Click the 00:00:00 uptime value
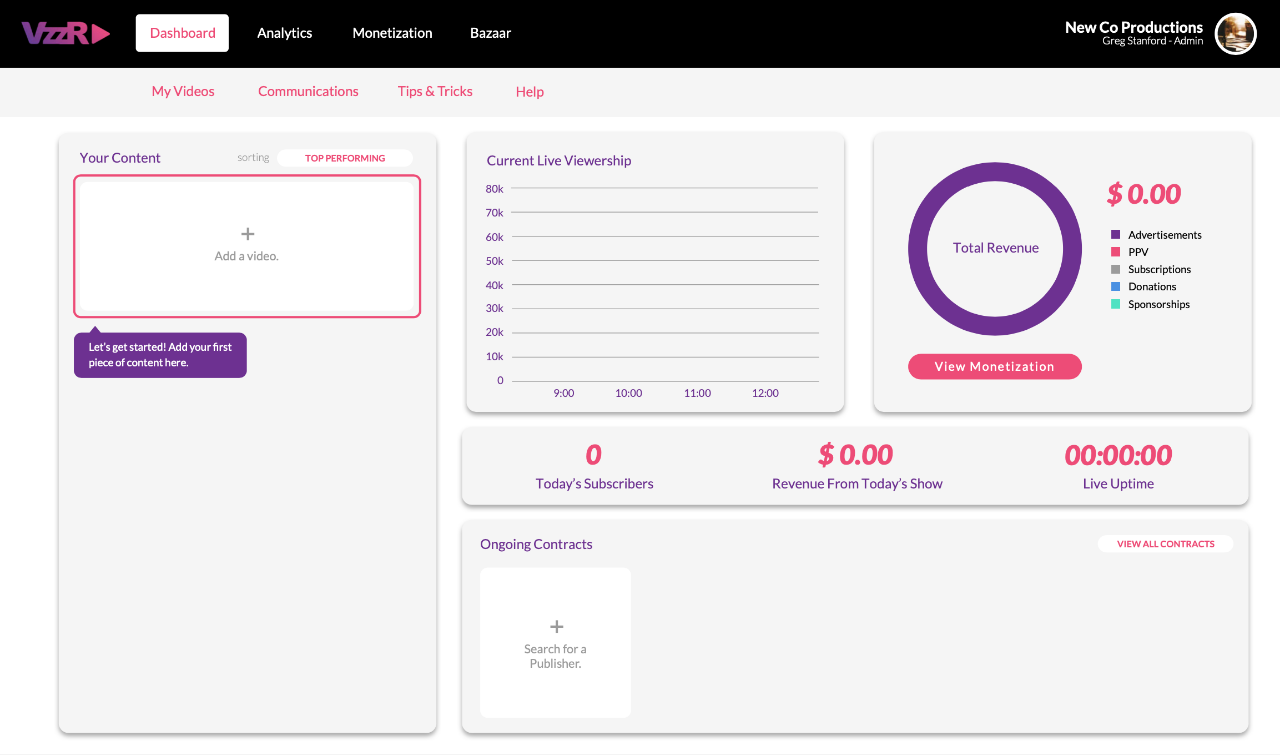This screenshot has height=755, width=1280. point(1118,455)
